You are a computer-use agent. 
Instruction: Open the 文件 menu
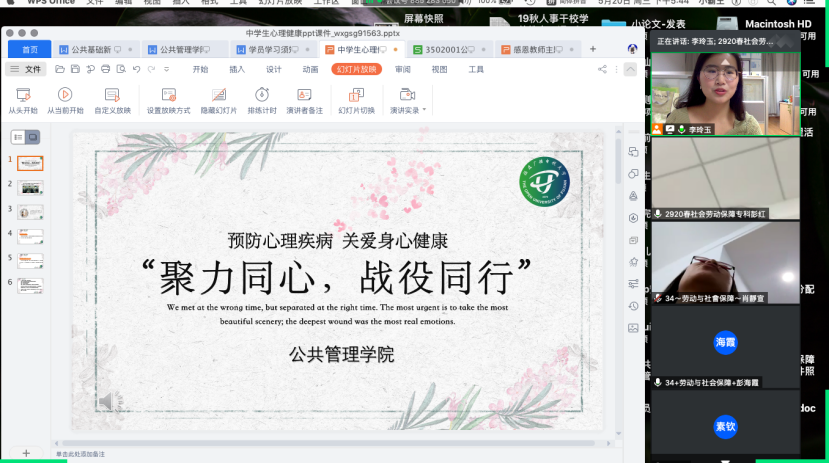pyautogui.click(x=27, y=69)
